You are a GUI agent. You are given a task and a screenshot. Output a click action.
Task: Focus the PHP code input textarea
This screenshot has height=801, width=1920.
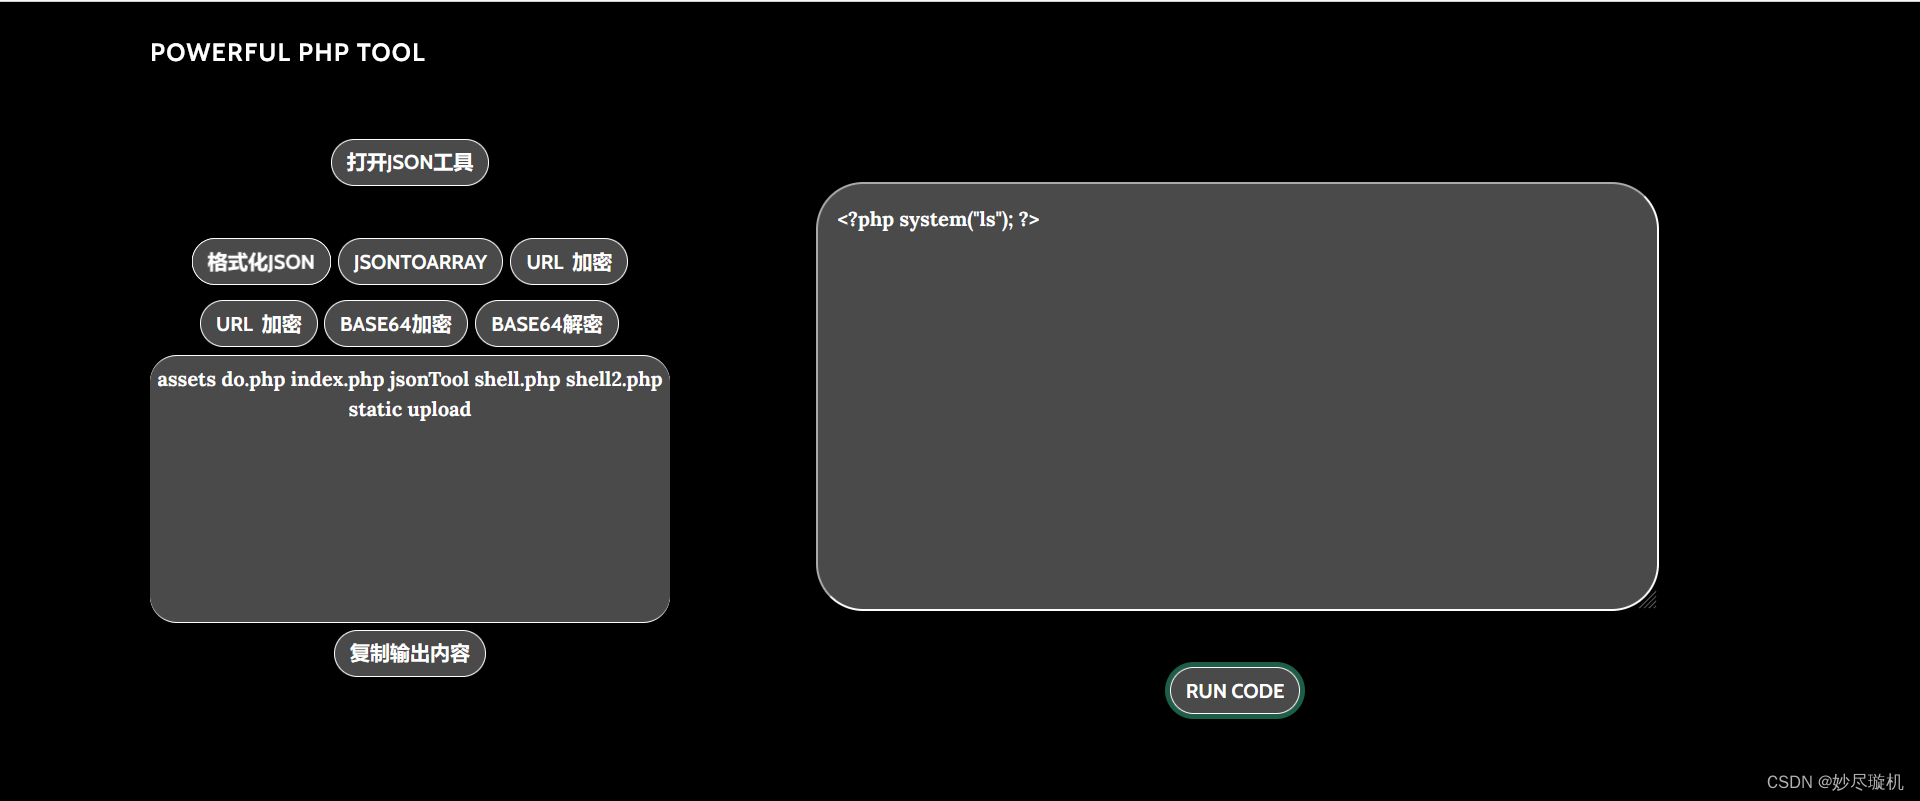(1237, 396)
